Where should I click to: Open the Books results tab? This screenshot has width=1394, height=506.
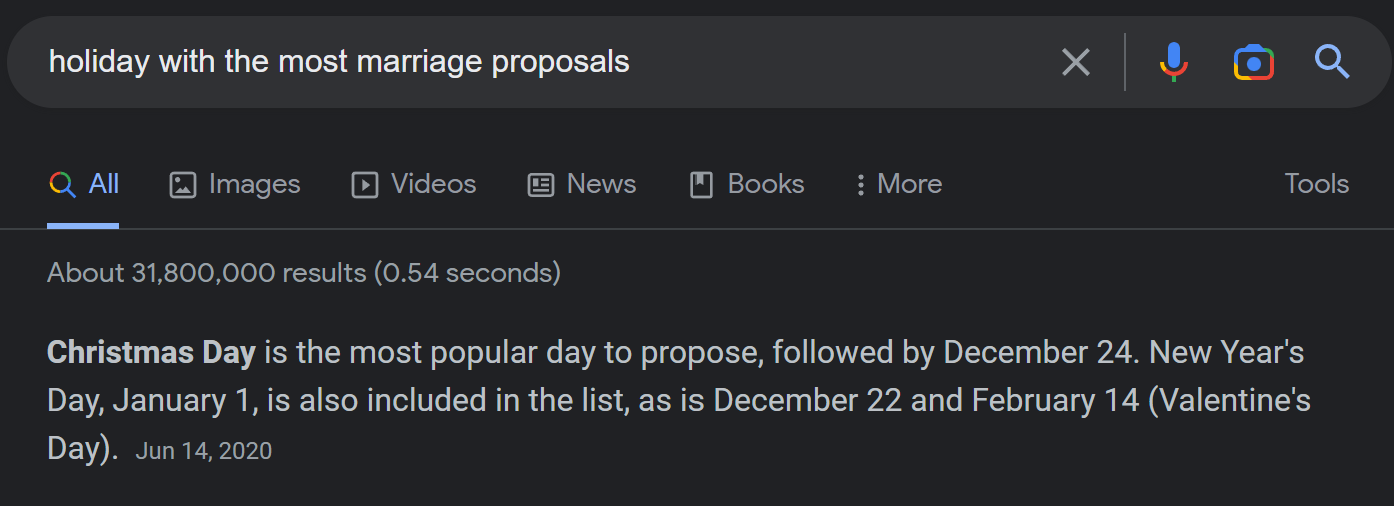765,184
